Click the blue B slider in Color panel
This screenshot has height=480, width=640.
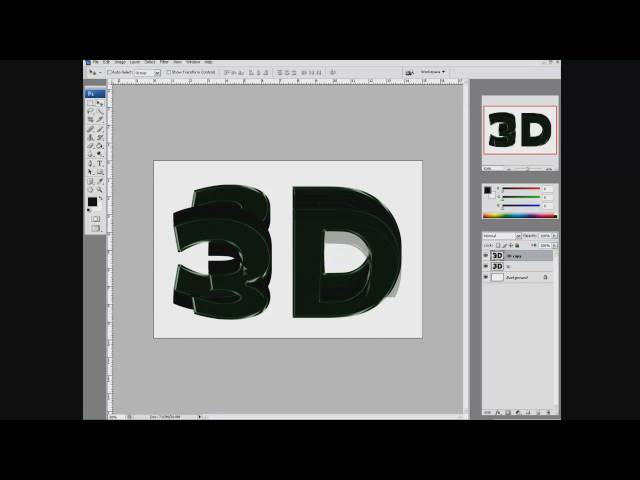521,206
